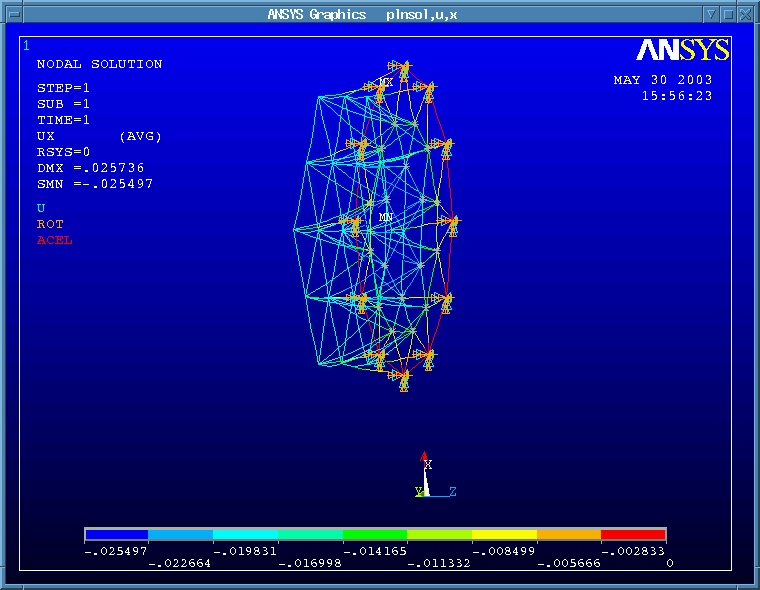Select the sea green contour legend band

coord(310,534)
